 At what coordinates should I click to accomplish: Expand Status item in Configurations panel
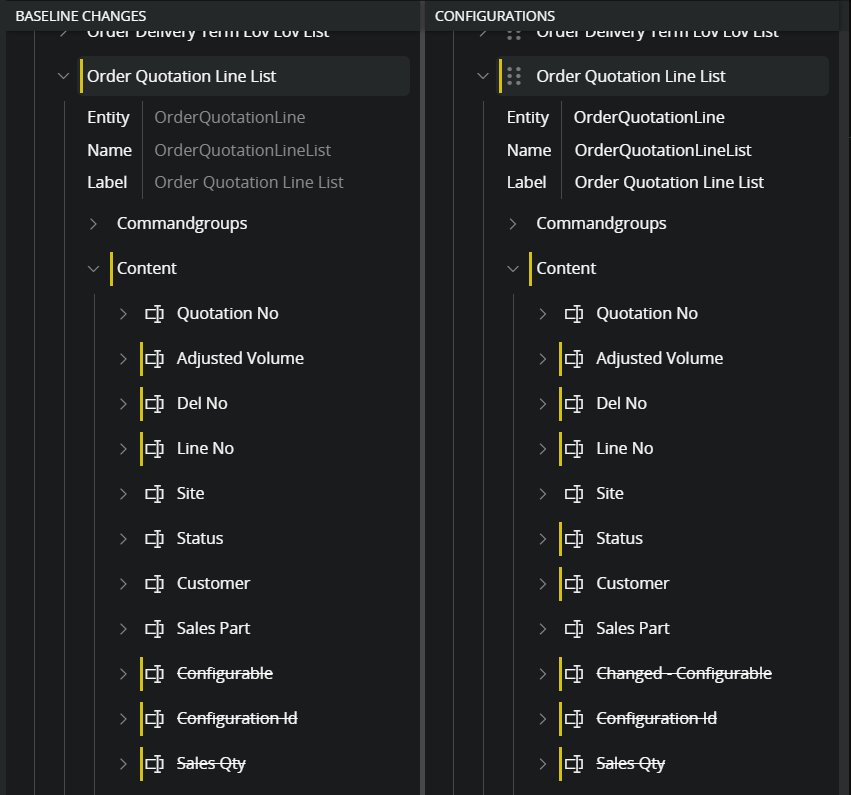(543, 539)
